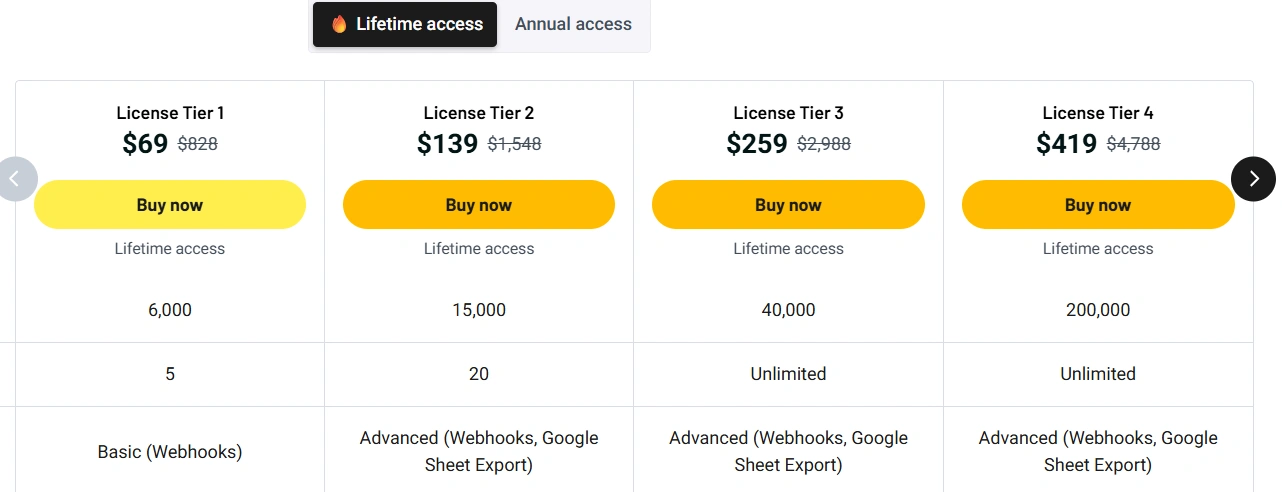Click Basic (Webhooks) cell in Tier 1
The height and width of the screenshot is (492, 1282).
(170, 452)
